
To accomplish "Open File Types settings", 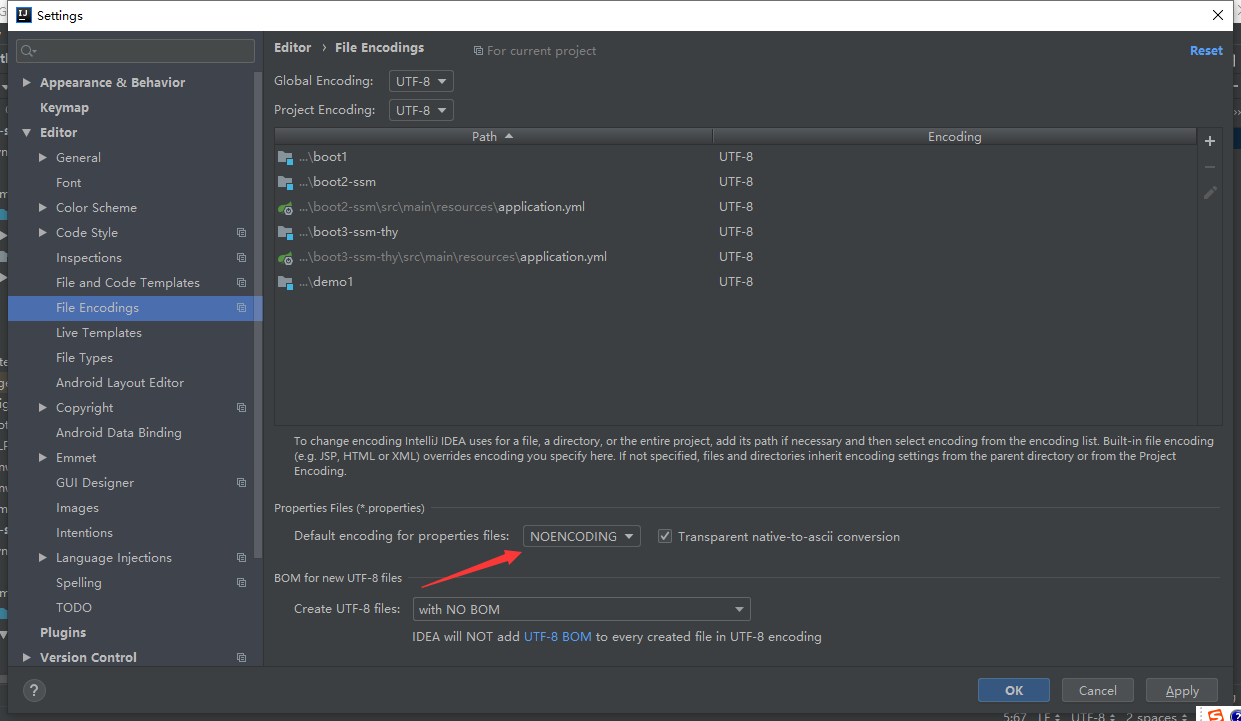I will pyautogui.click(x=84, y=357).
